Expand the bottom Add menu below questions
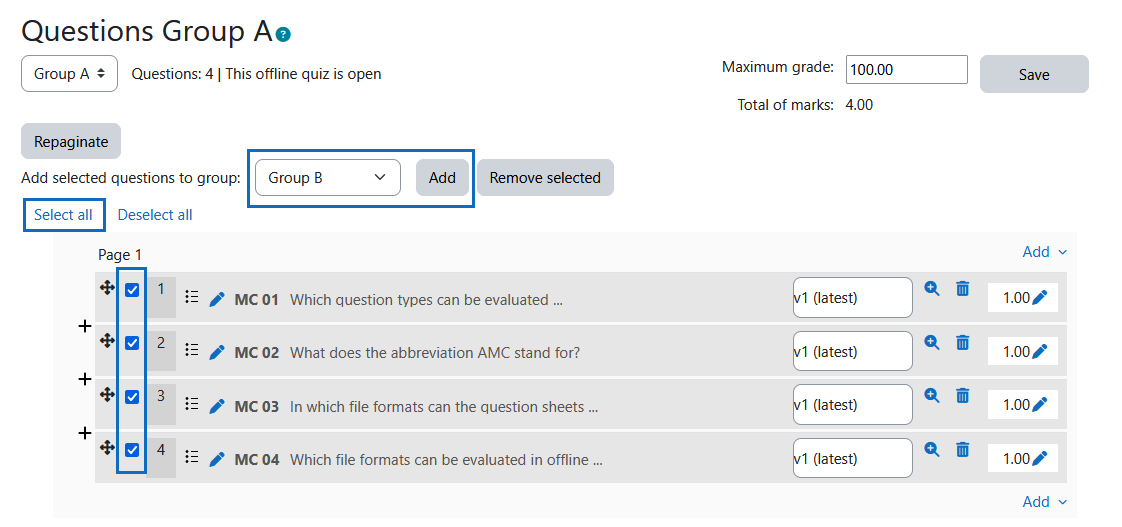Screen dimensions: 1122x527 [1044, 502]
